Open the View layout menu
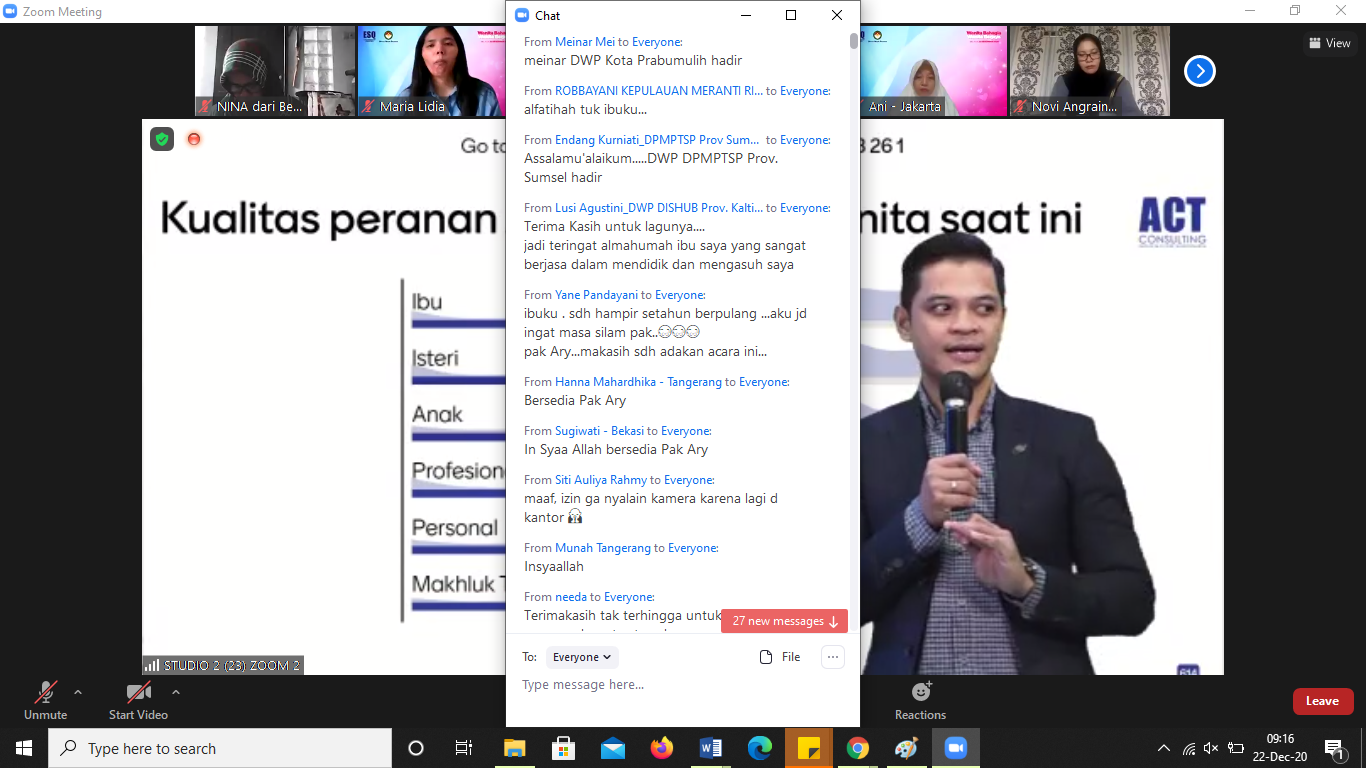Image resolution: width=1366 pixels, height=768 pixels. [x=1329, y=43]
